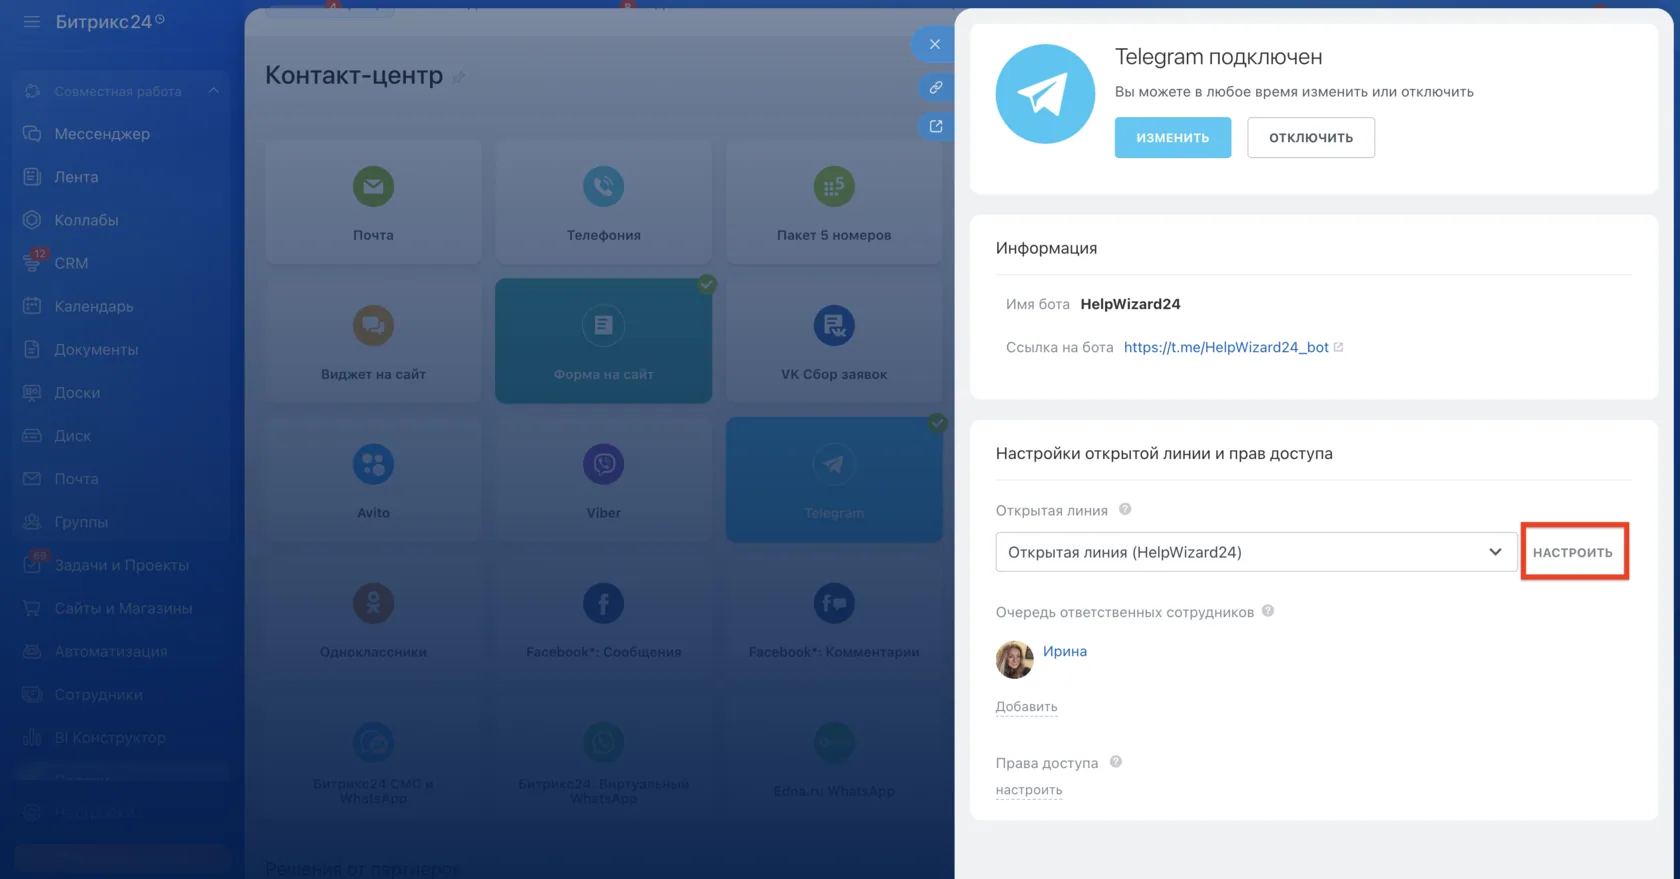Open the hamburger menu beside Битрикс24
Image resolution: width=1680 pixels, height=879 pixels.
[x=32, y=21]
